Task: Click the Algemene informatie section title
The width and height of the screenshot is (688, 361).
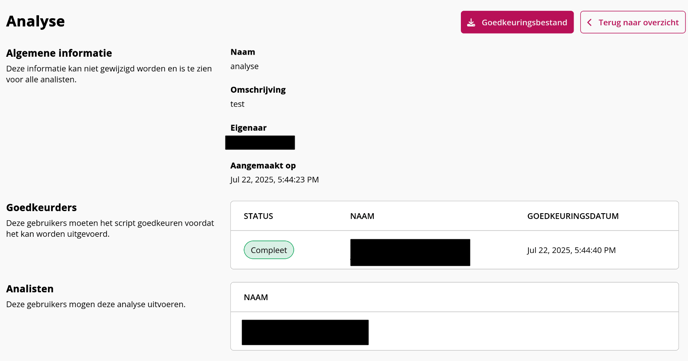Action: coord(59,53)
